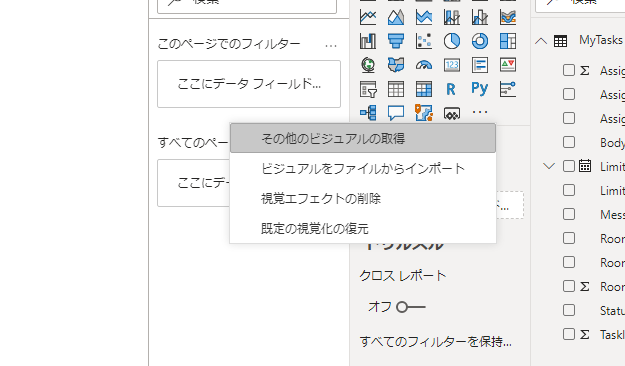Choose その他のビジュアルの取得 from menu
This screenshot has width=625, height=366.
[x=363, y=138]
